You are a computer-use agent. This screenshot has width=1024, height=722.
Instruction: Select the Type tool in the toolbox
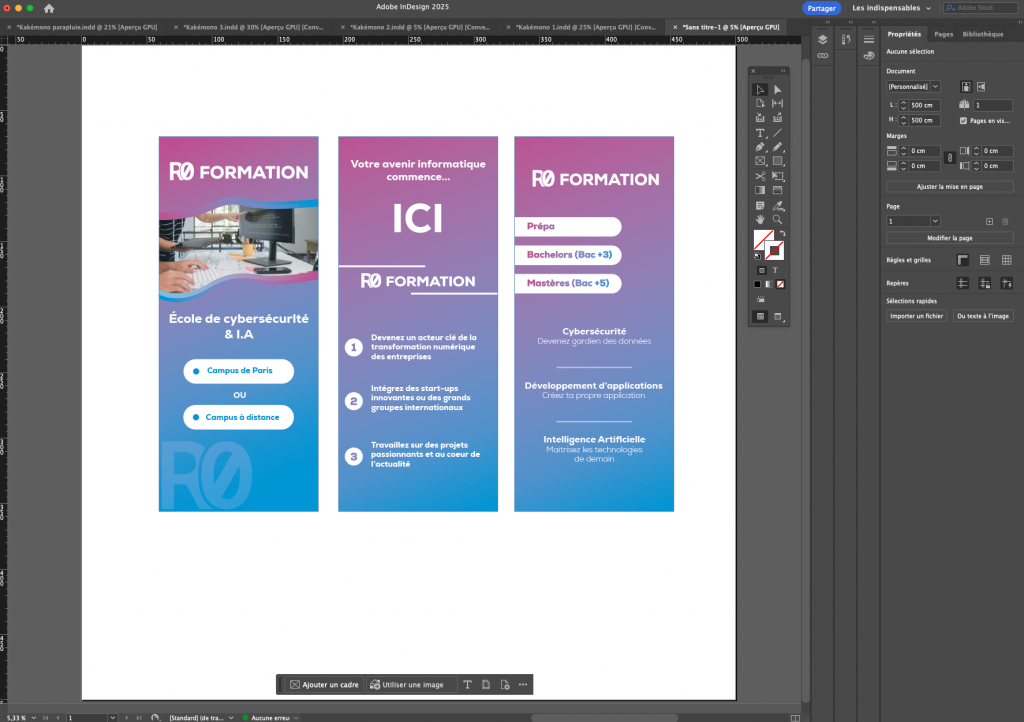[760, 133]
